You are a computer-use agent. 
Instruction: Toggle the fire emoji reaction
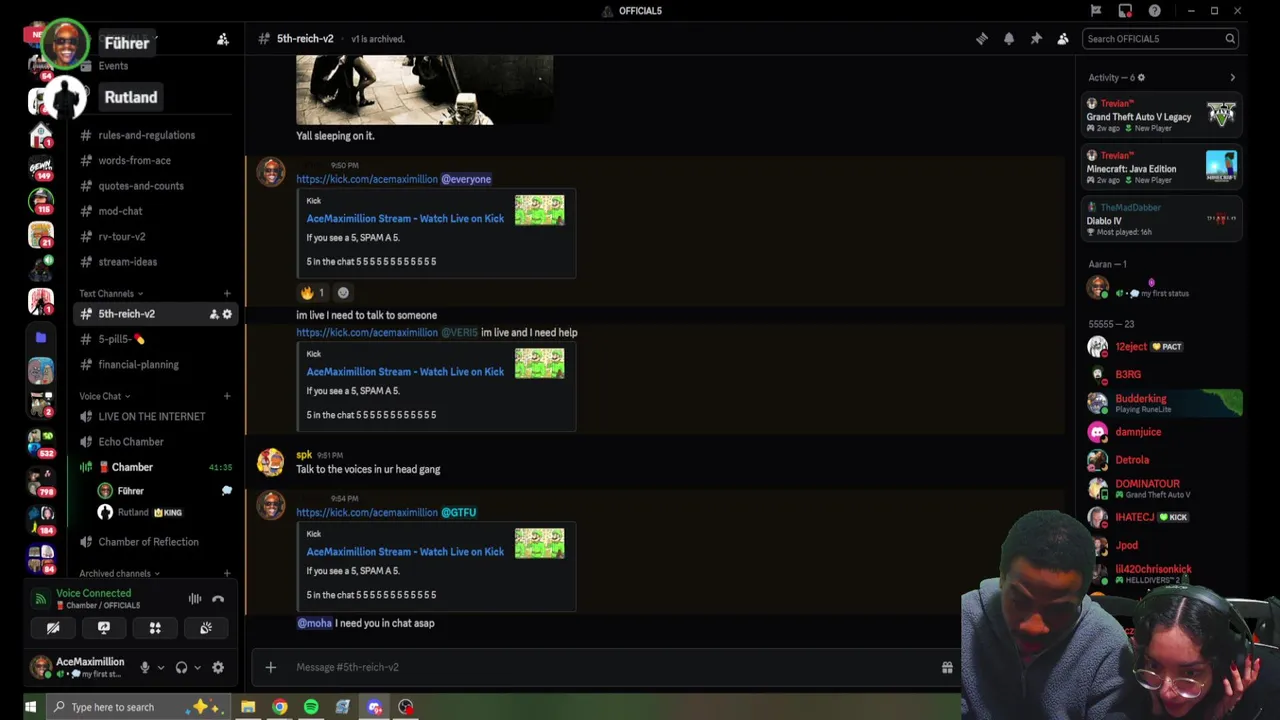click(313, 293)
